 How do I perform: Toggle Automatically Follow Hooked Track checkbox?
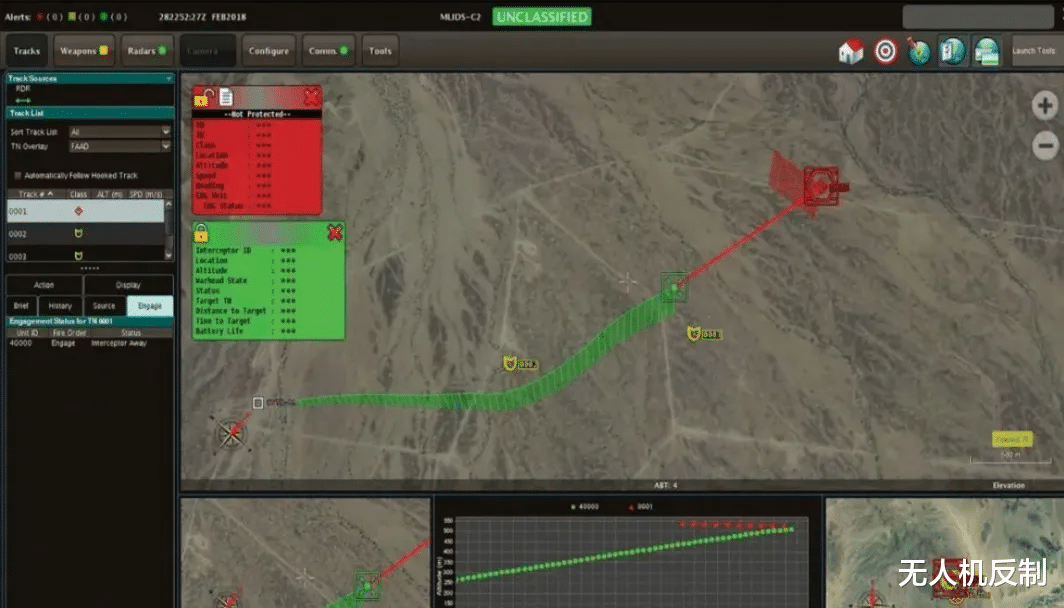click(x=18, y=176)
